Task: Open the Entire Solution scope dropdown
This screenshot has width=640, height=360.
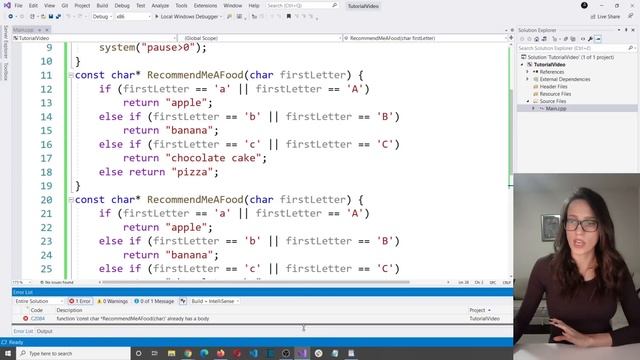Action: tap(39, 301)
